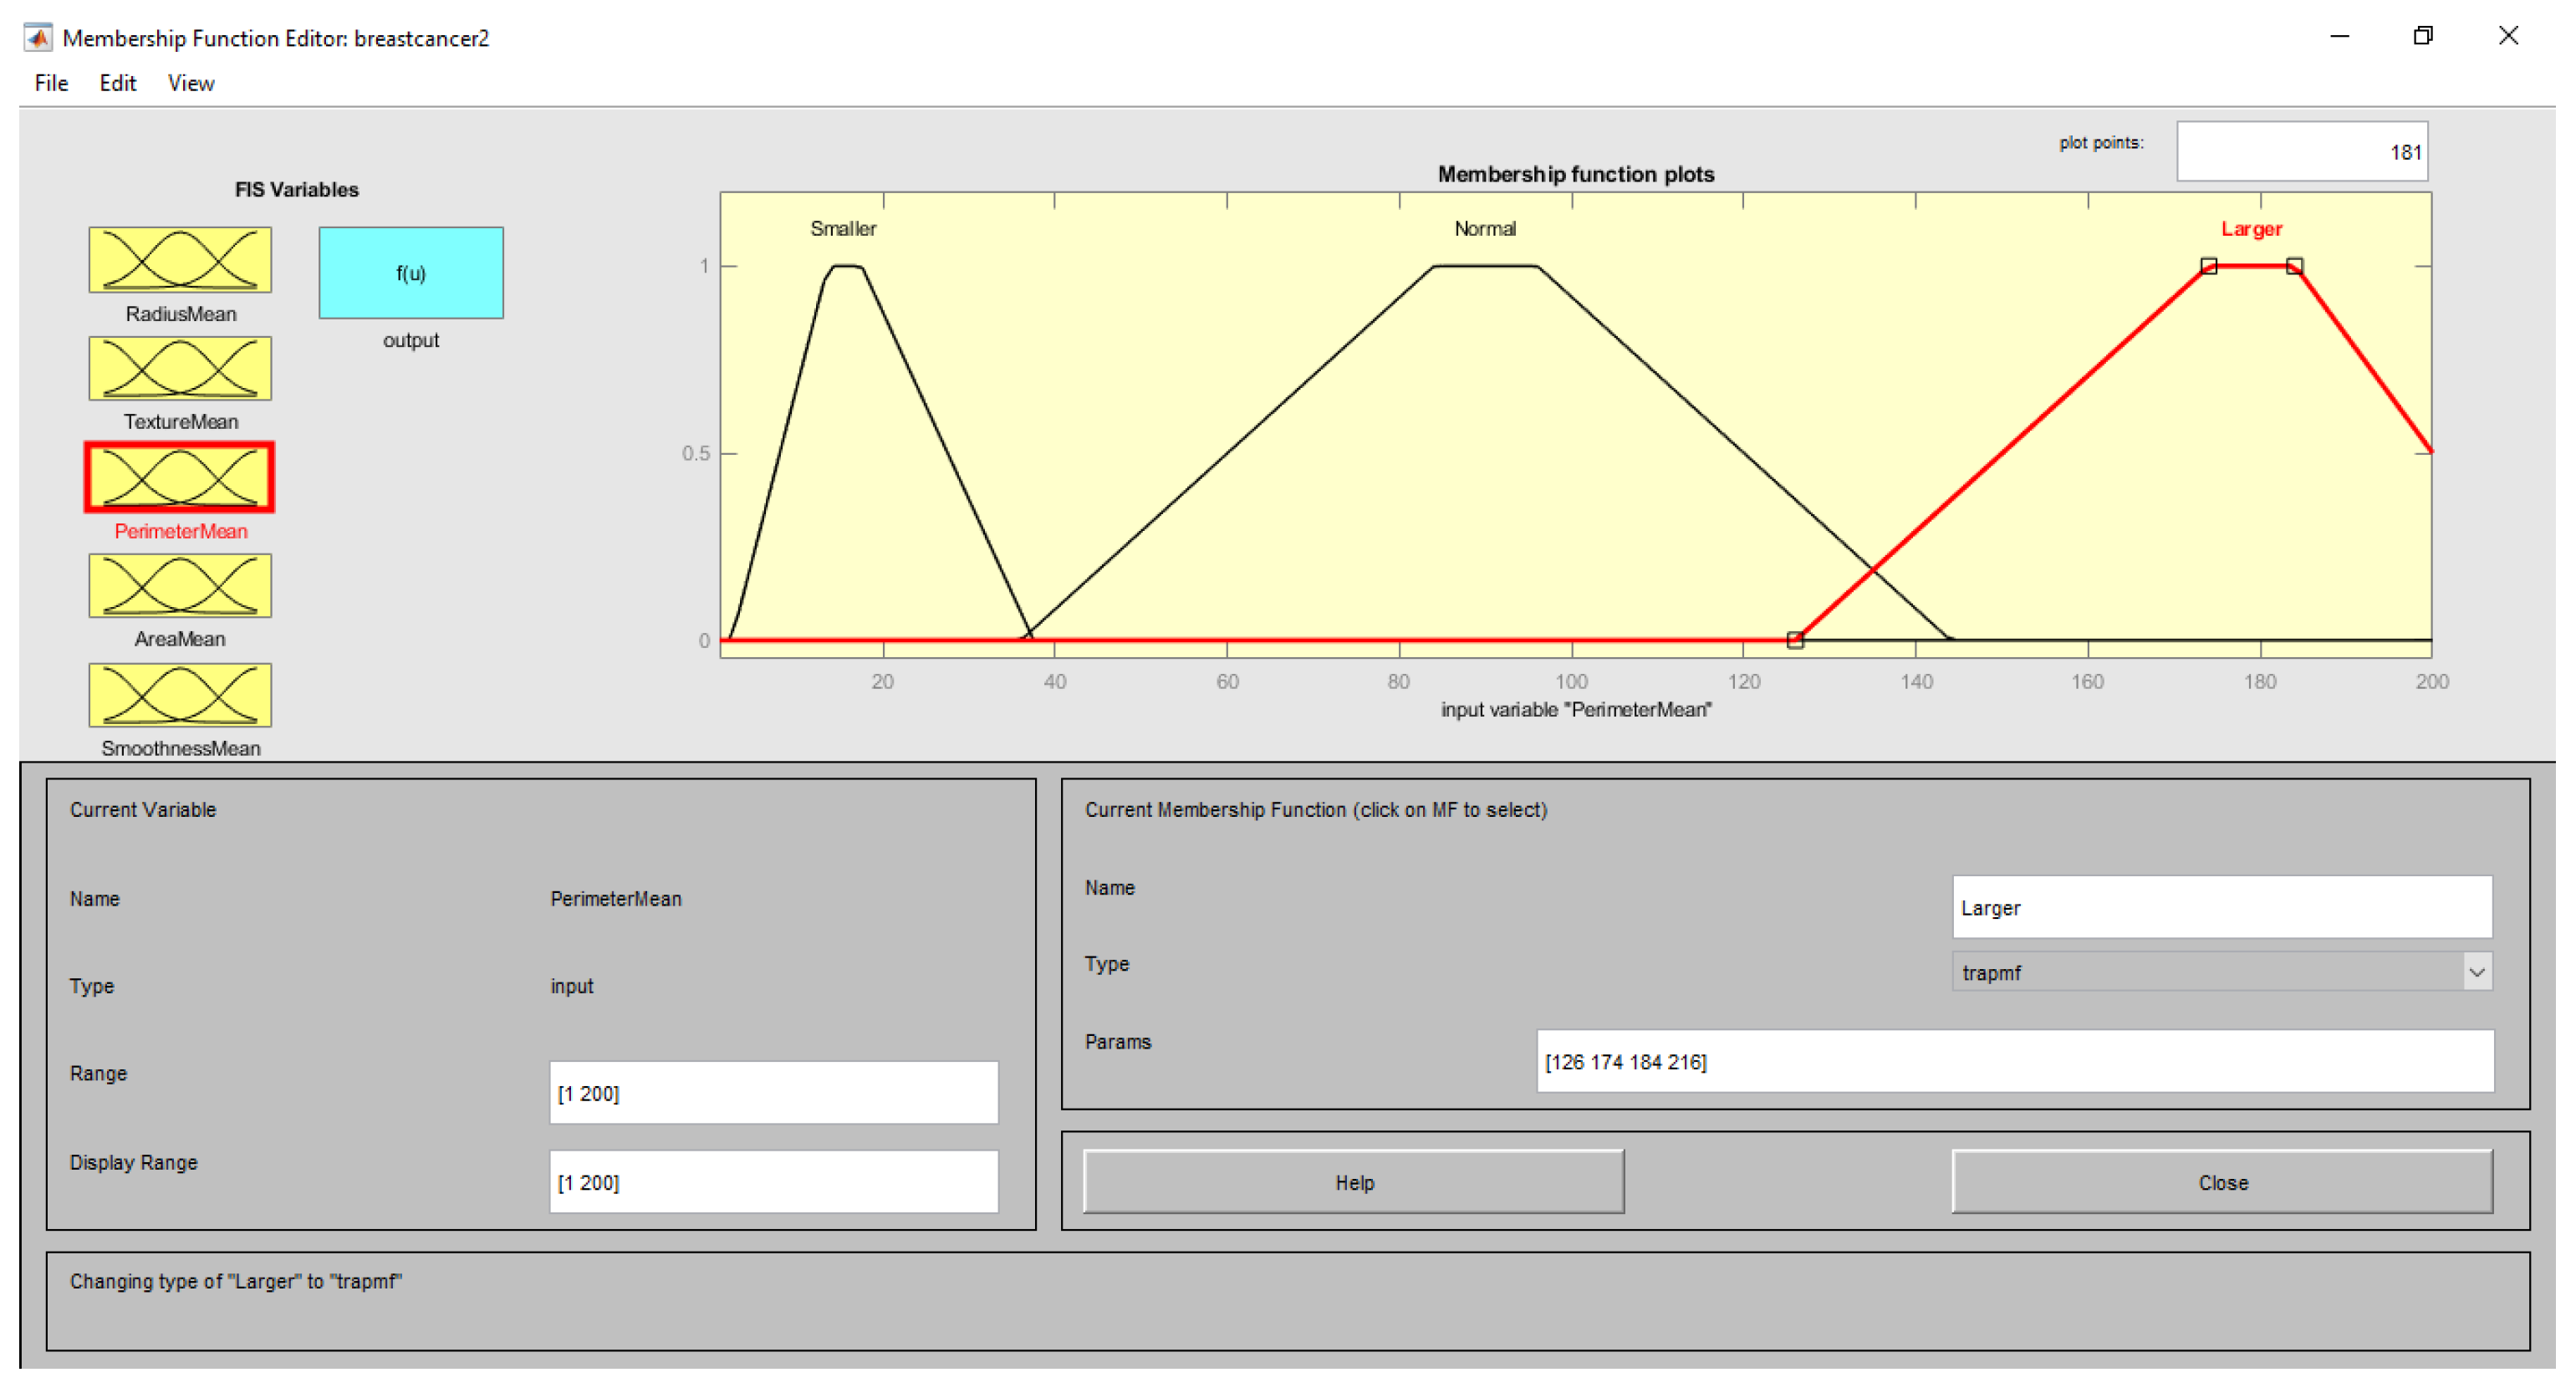Click the Help button
This screenshot has width=2576, height=1398.
click(x=1354, y=1182)
